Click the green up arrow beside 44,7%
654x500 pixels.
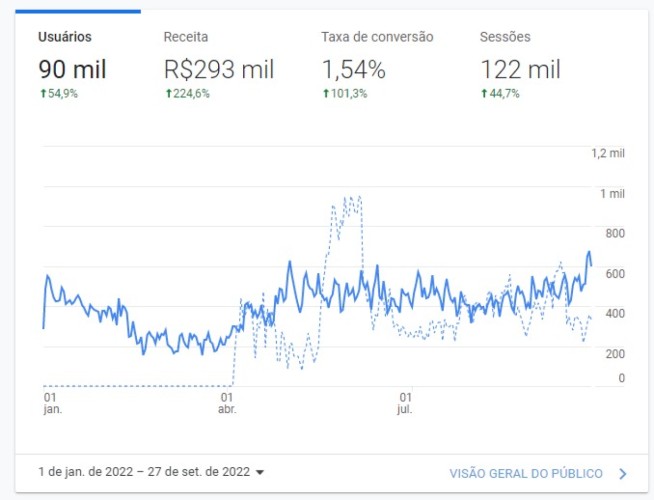(x=484, y=93)
